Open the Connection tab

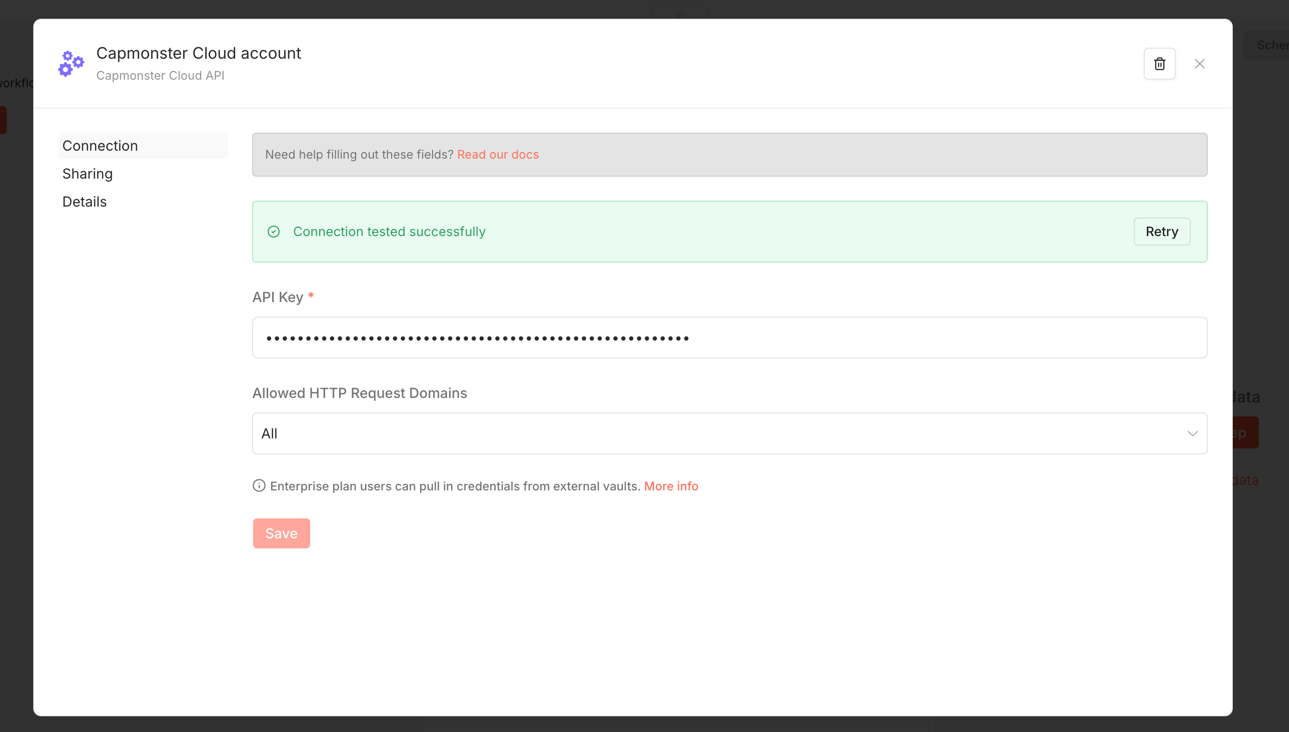pos(143,146)
